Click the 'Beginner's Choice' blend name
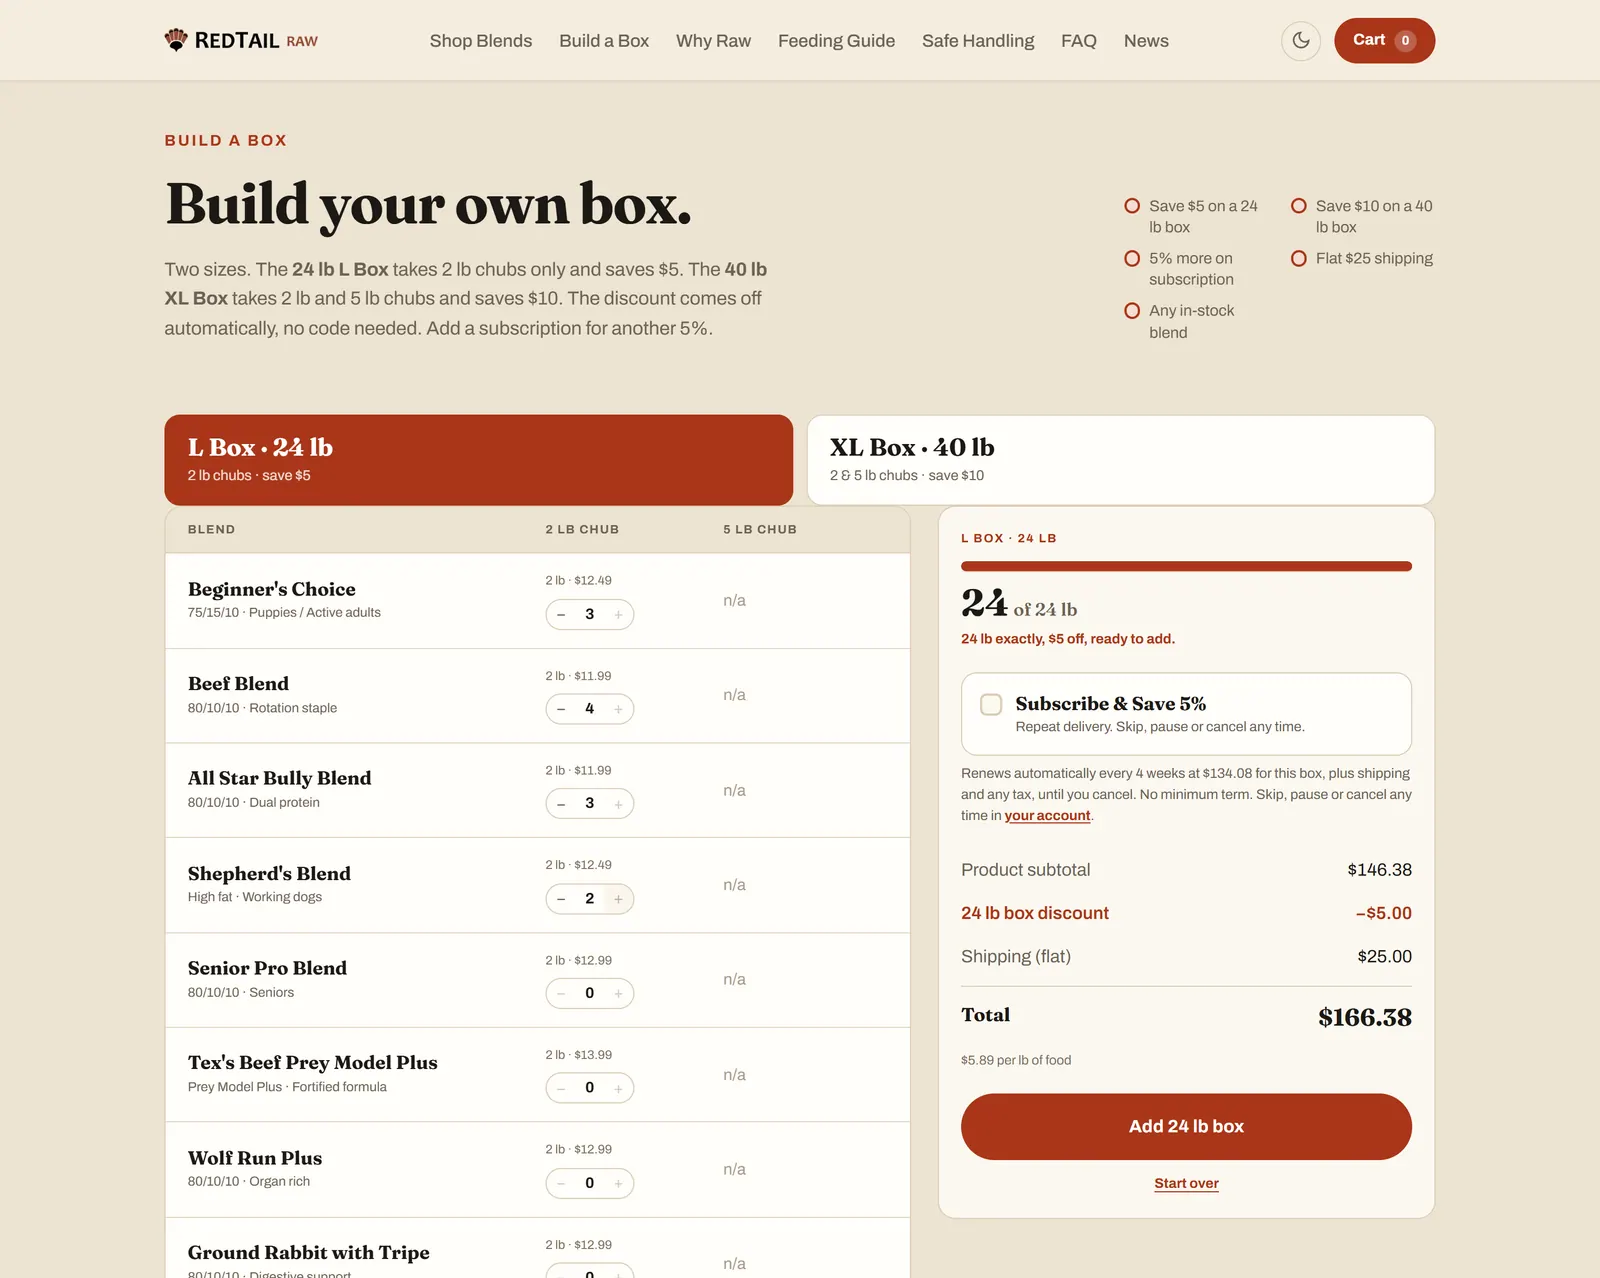 [272, 589]
